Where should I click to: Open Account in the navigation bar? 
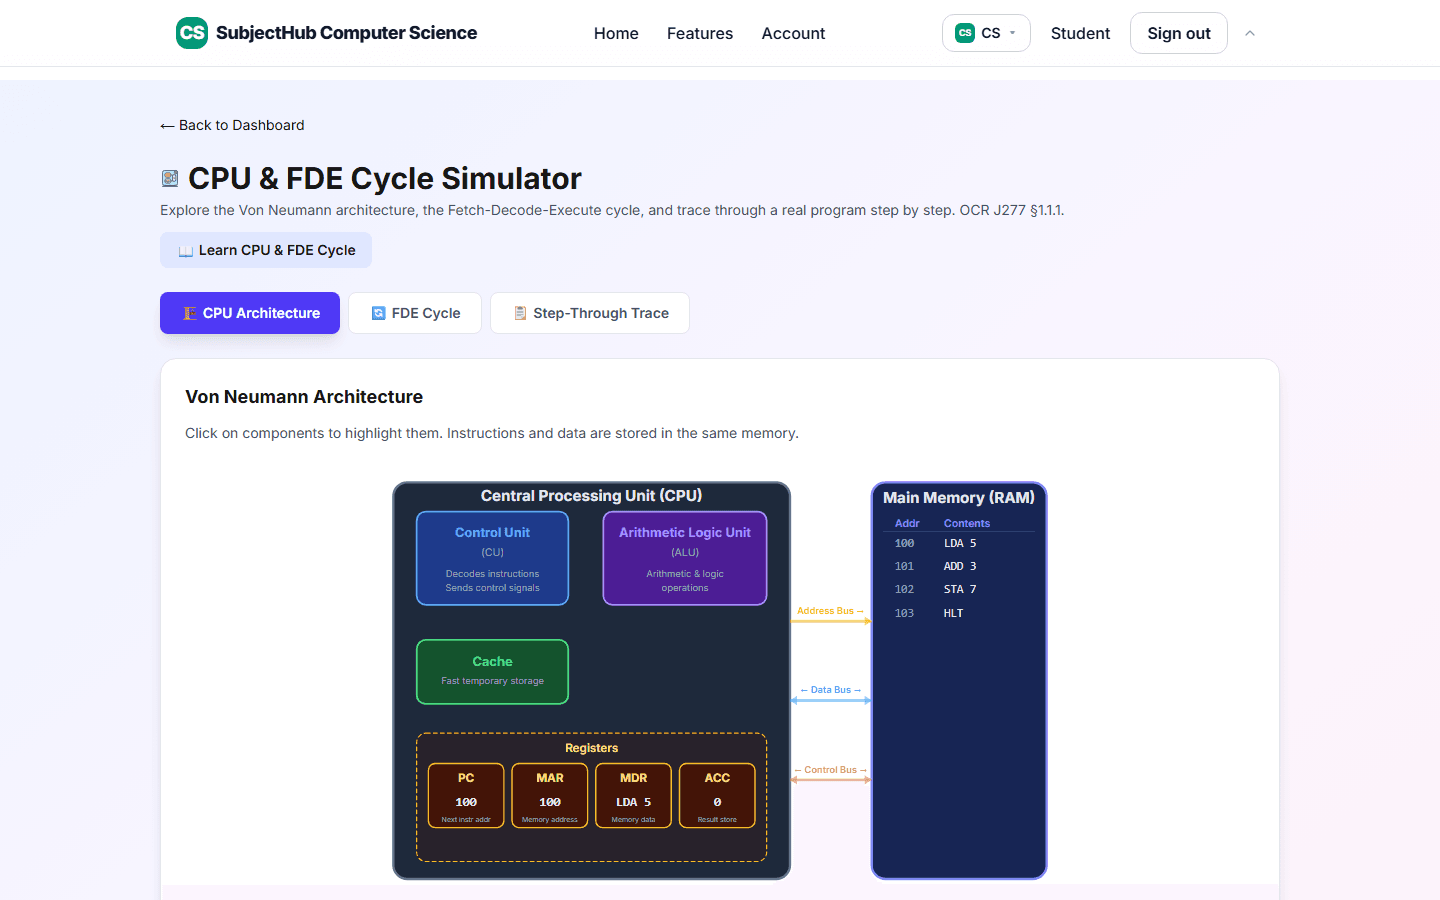(793, 33)
